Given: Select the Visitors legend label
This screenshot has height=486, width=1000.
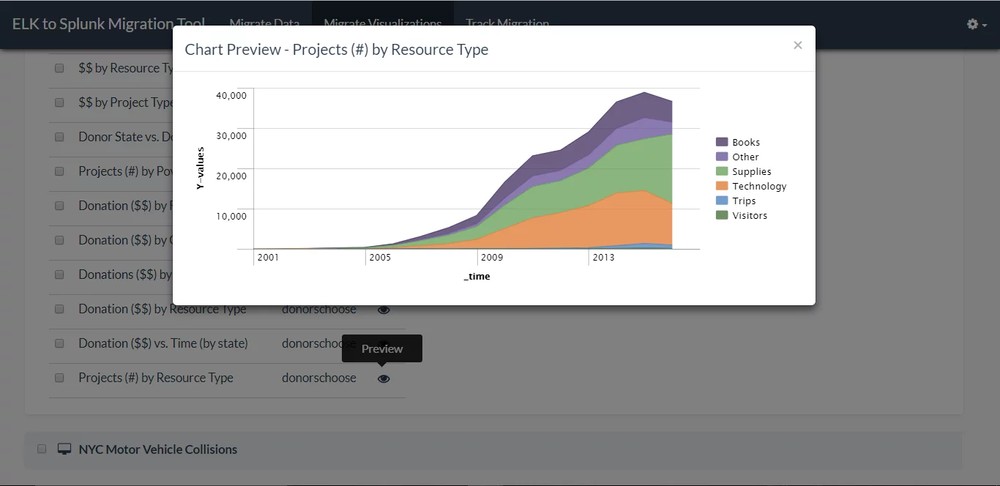Looking at the screenshot, I should click(749, 216).
